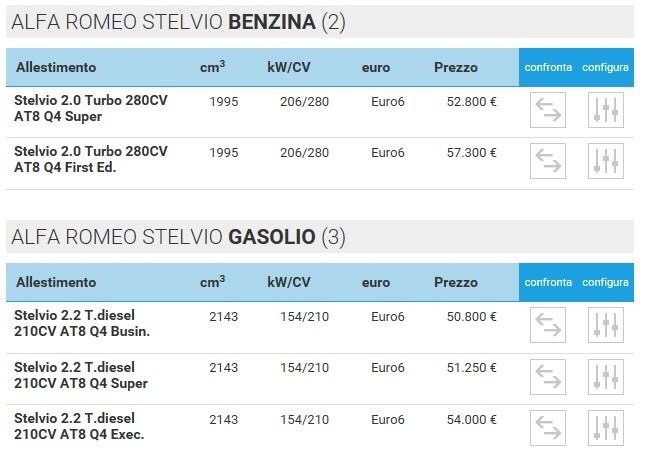The image size is (647, 455).
Task: Compare the Stelvio 2.0 Turbo Super model
Action: click(548, 110)
